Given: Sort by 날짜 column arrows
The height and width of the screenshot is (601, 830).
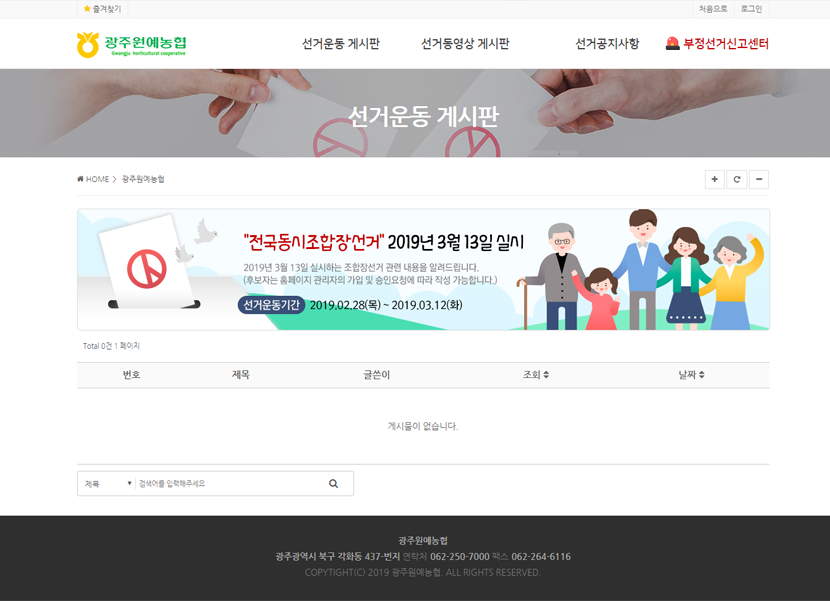Looking at the screenshot, I should tap(702, 375).
